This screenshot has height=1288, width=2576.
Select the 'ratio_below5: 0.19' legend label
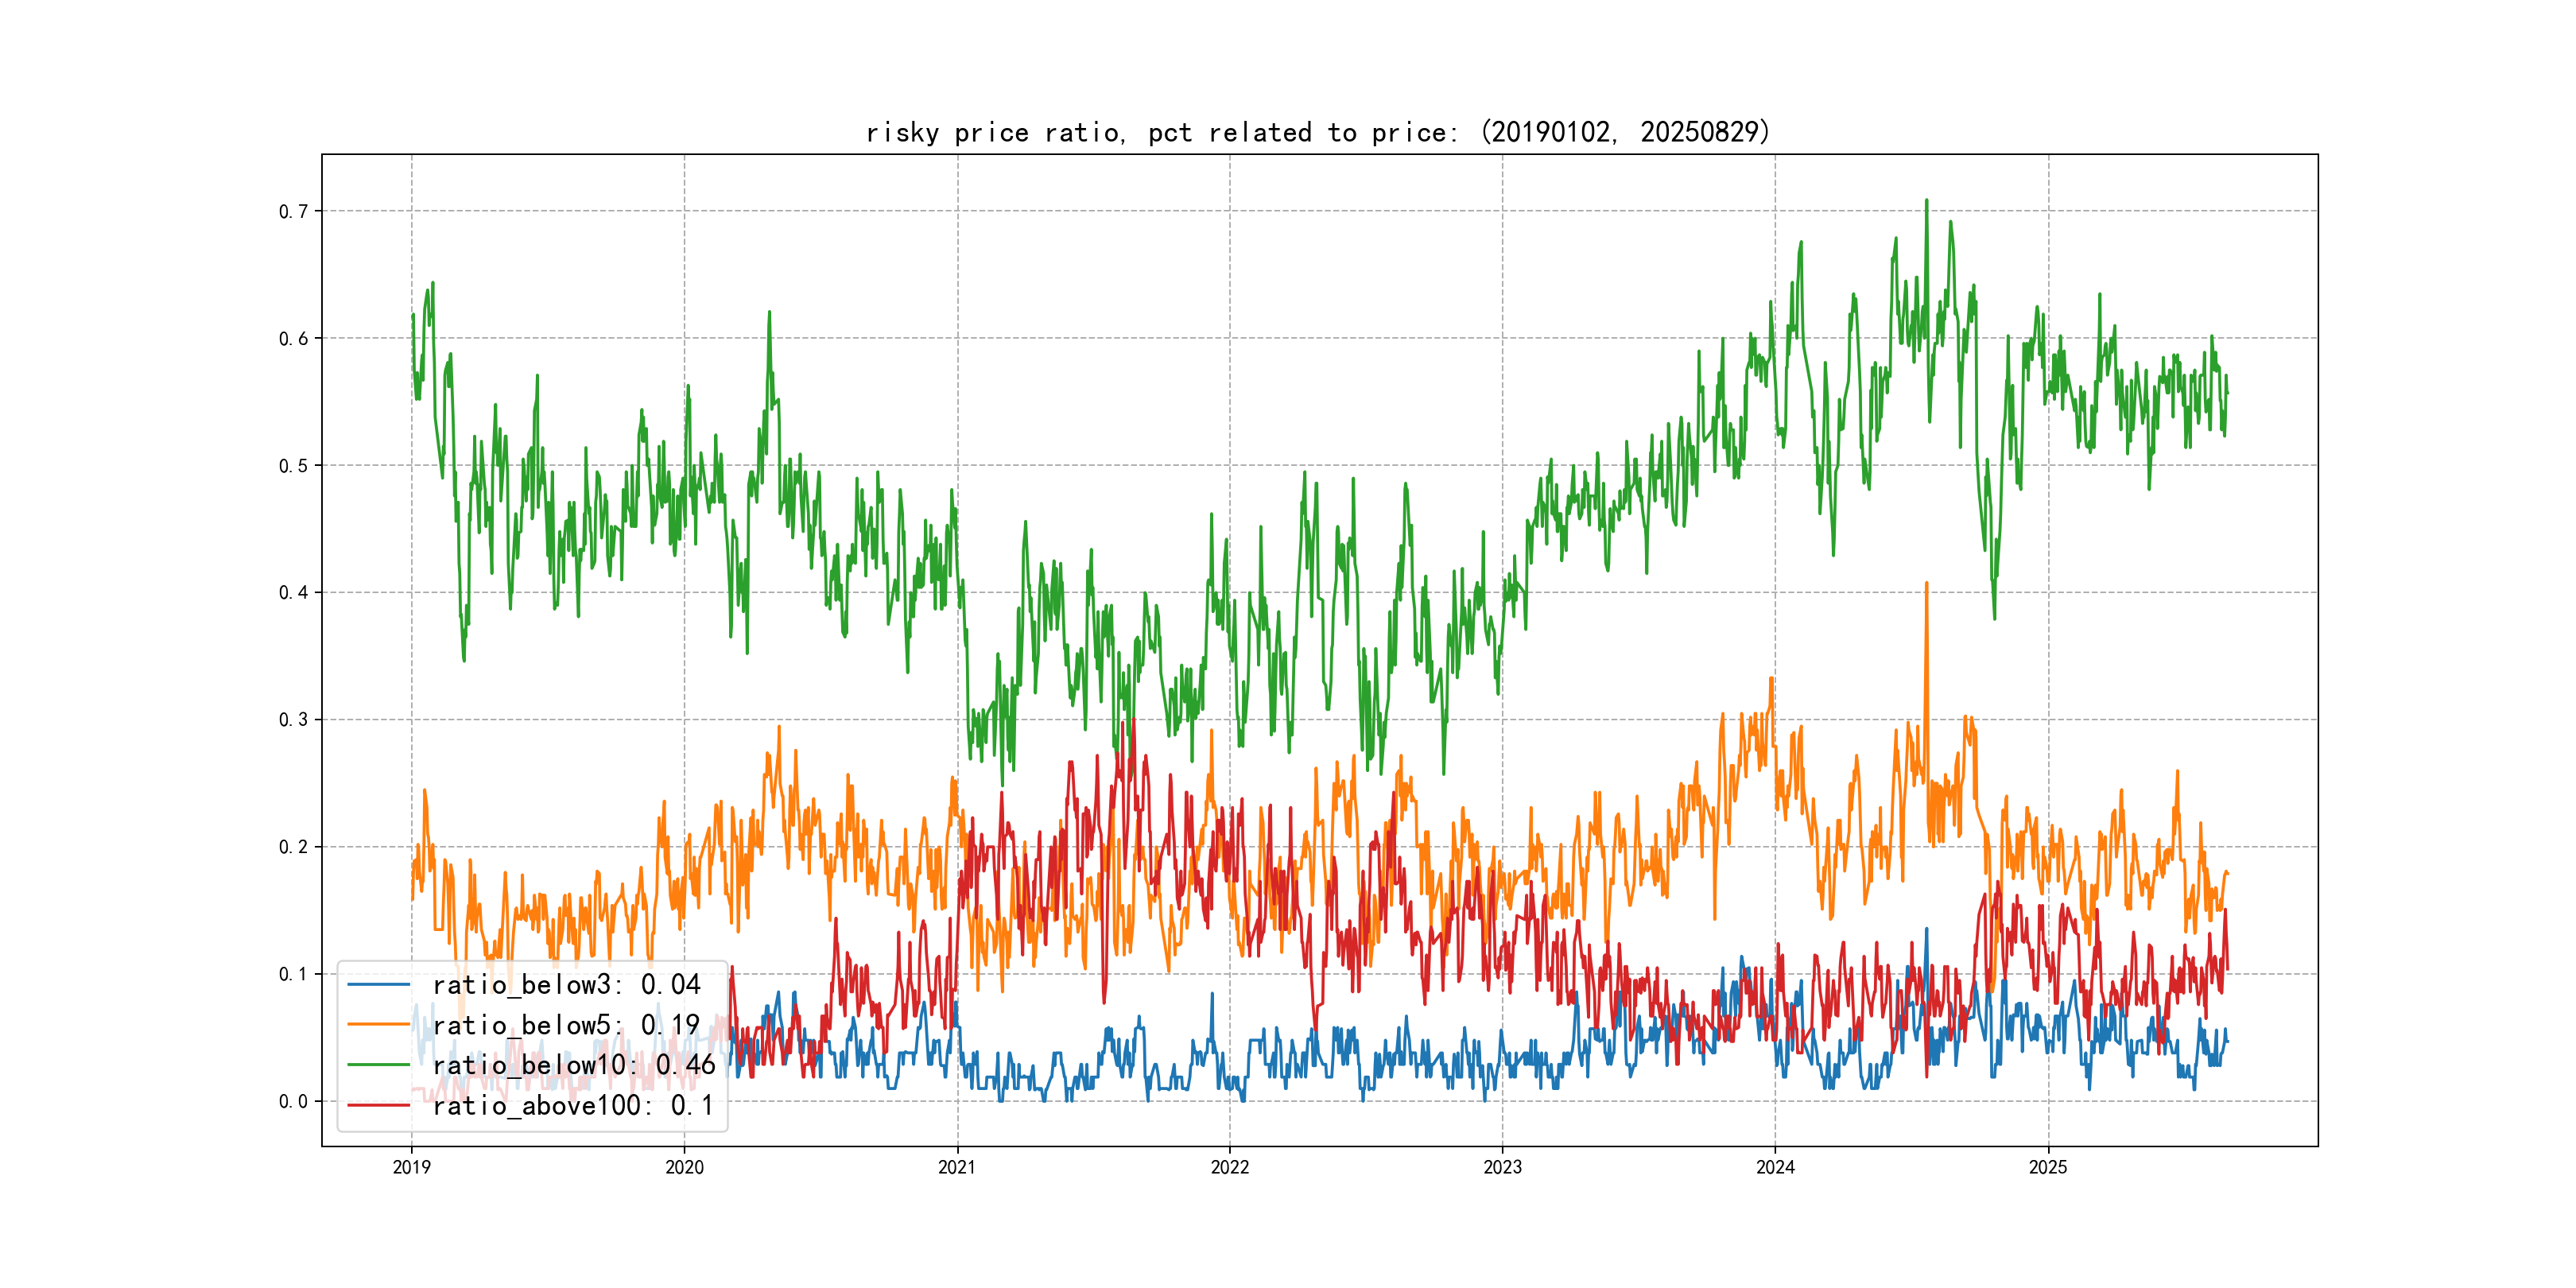click(566, 1025)
